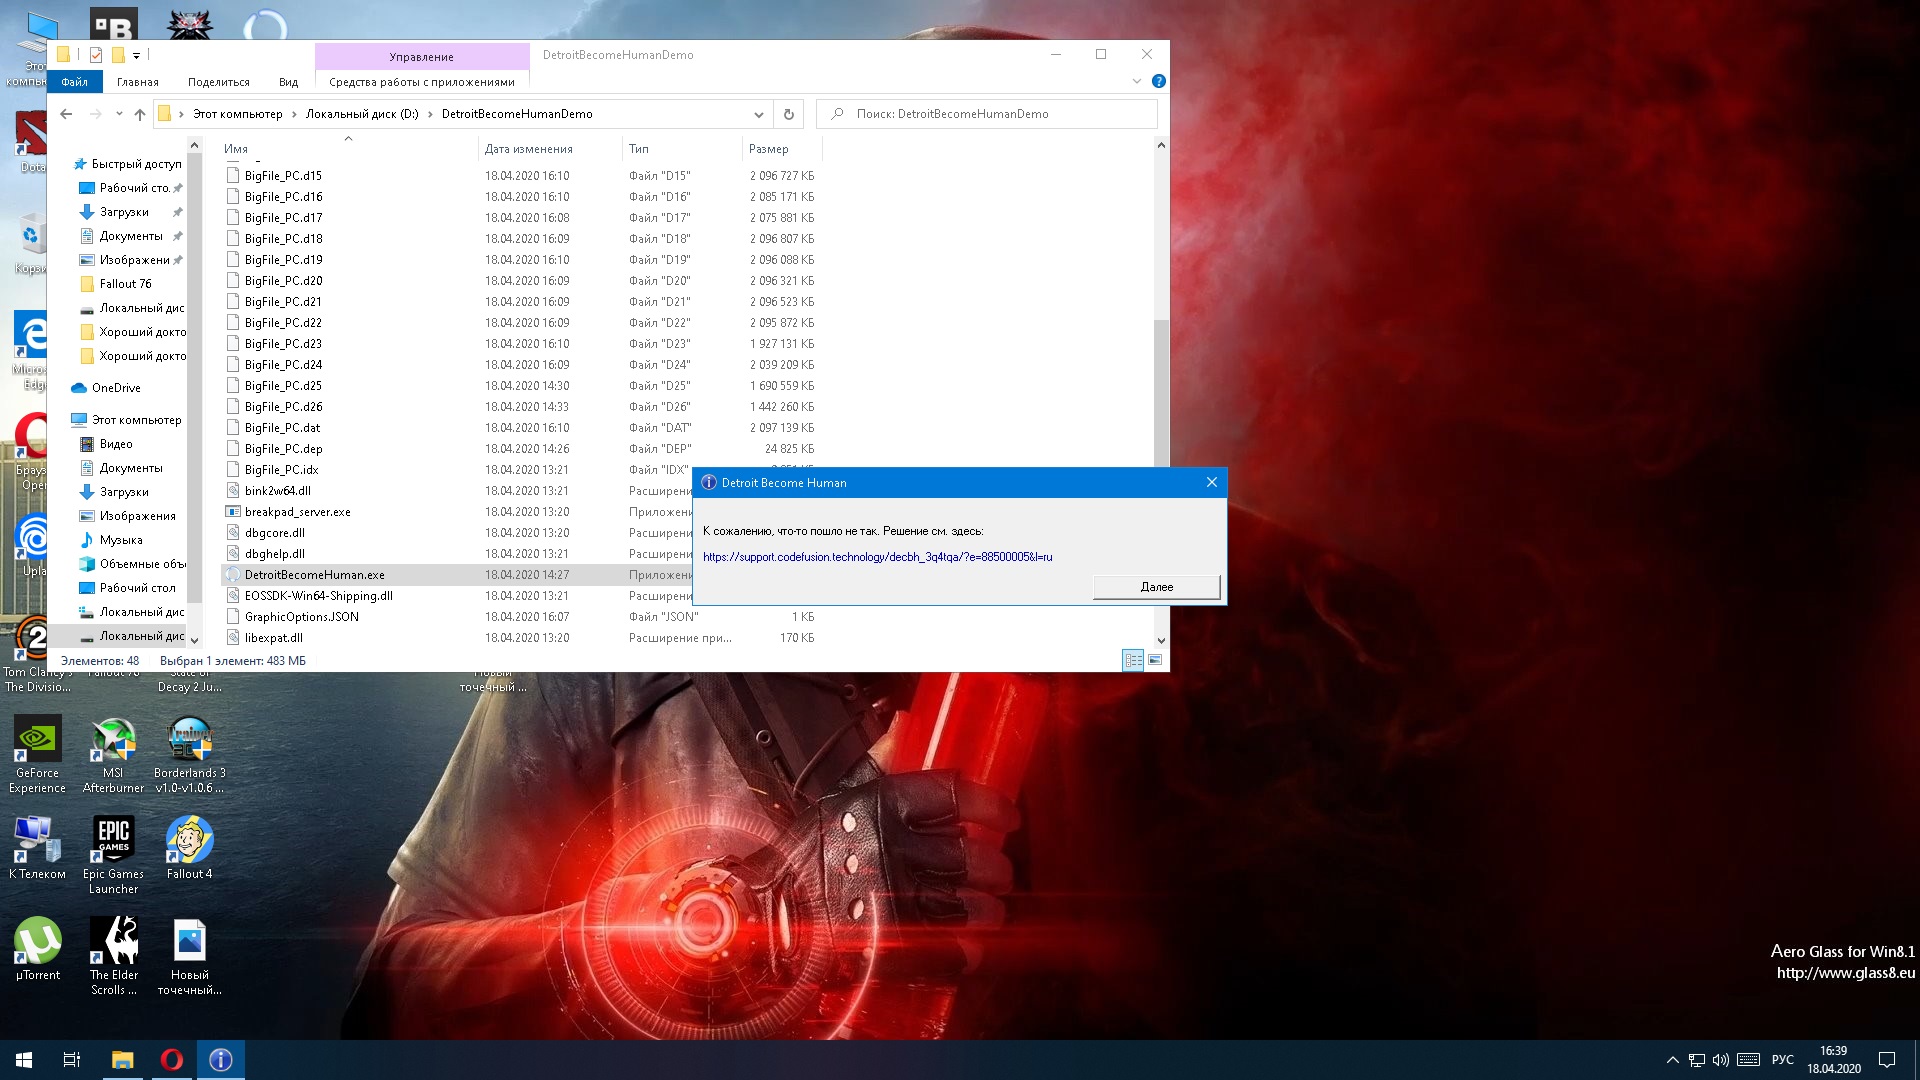Open Task View on taskbar

[x=72, y=1060]
